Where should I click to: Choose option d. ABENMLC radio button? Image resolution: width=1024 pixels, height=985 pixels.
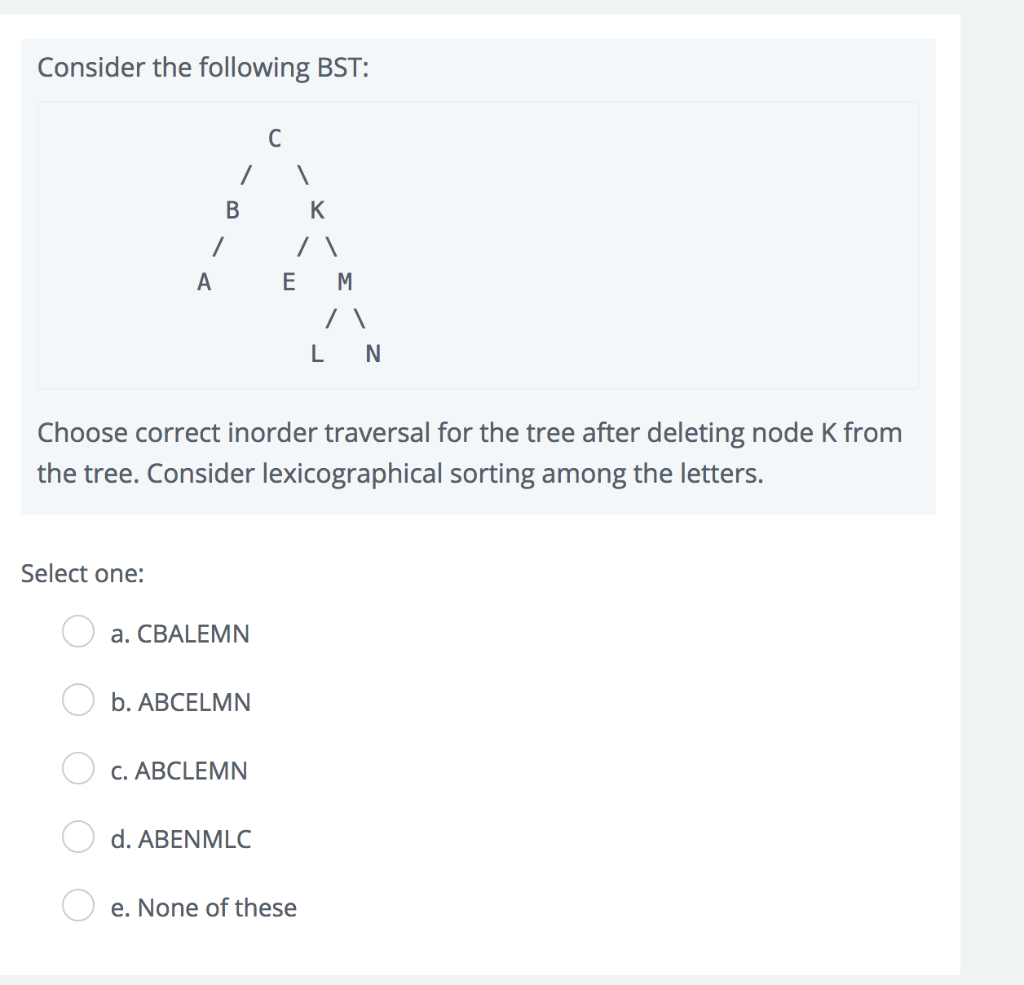[77, 837]
